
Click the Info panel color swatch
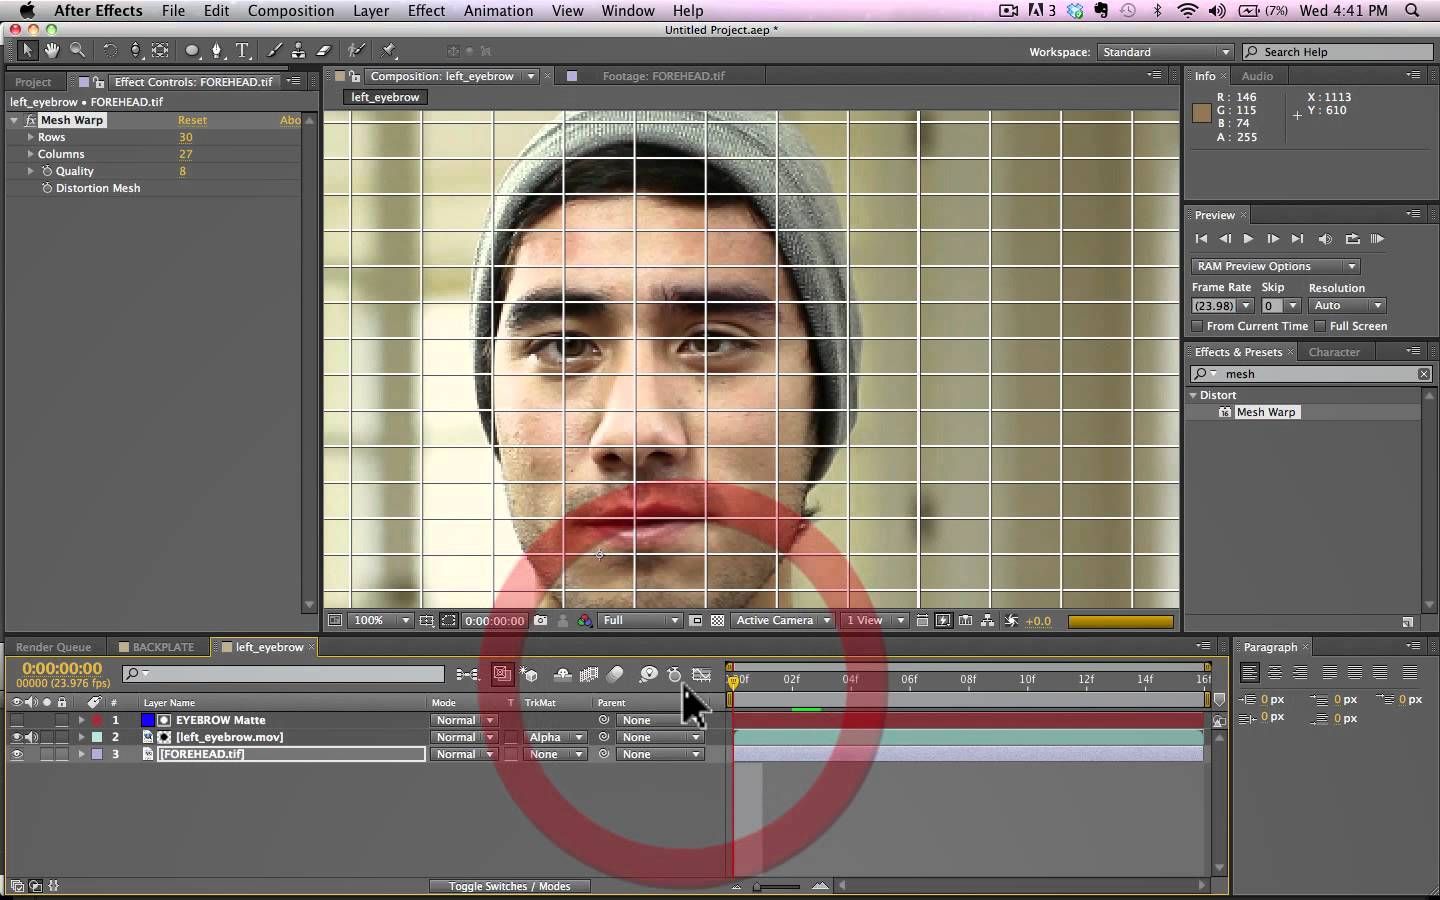pos(1202,113)
